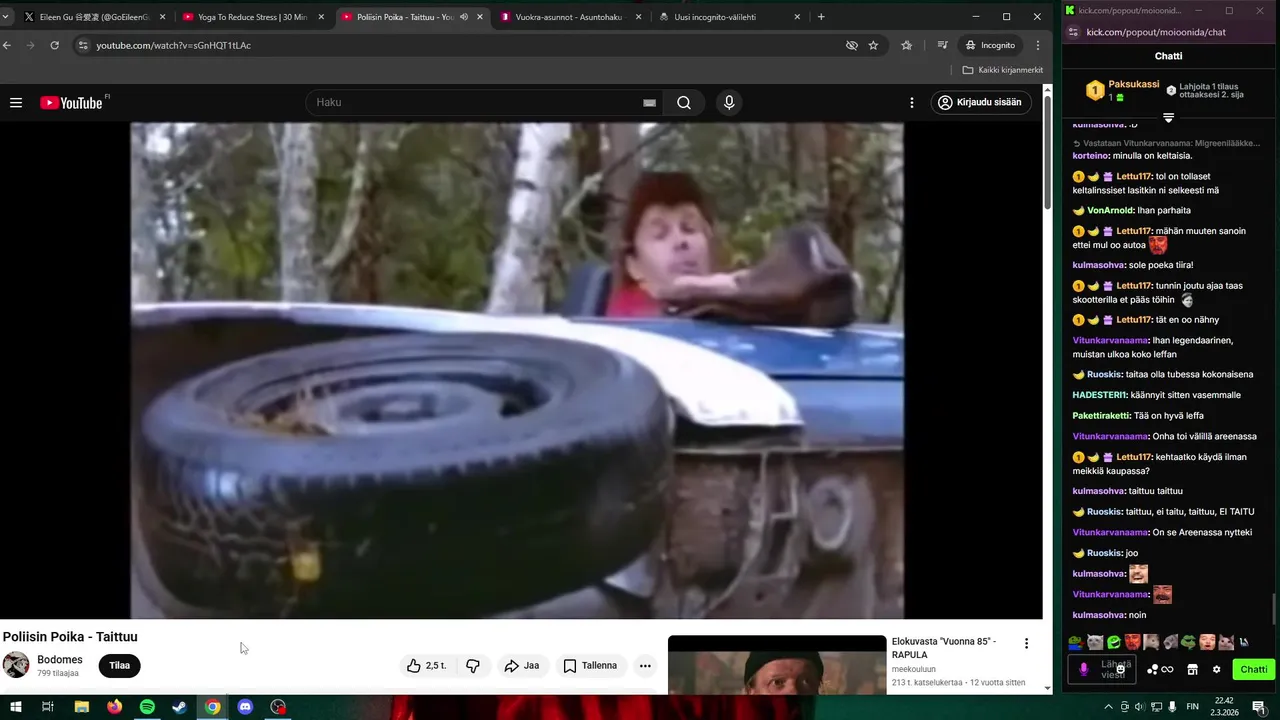Open Spotify from the taskbar
Viewport: 1280px width, 720px height.
point(147,707)
